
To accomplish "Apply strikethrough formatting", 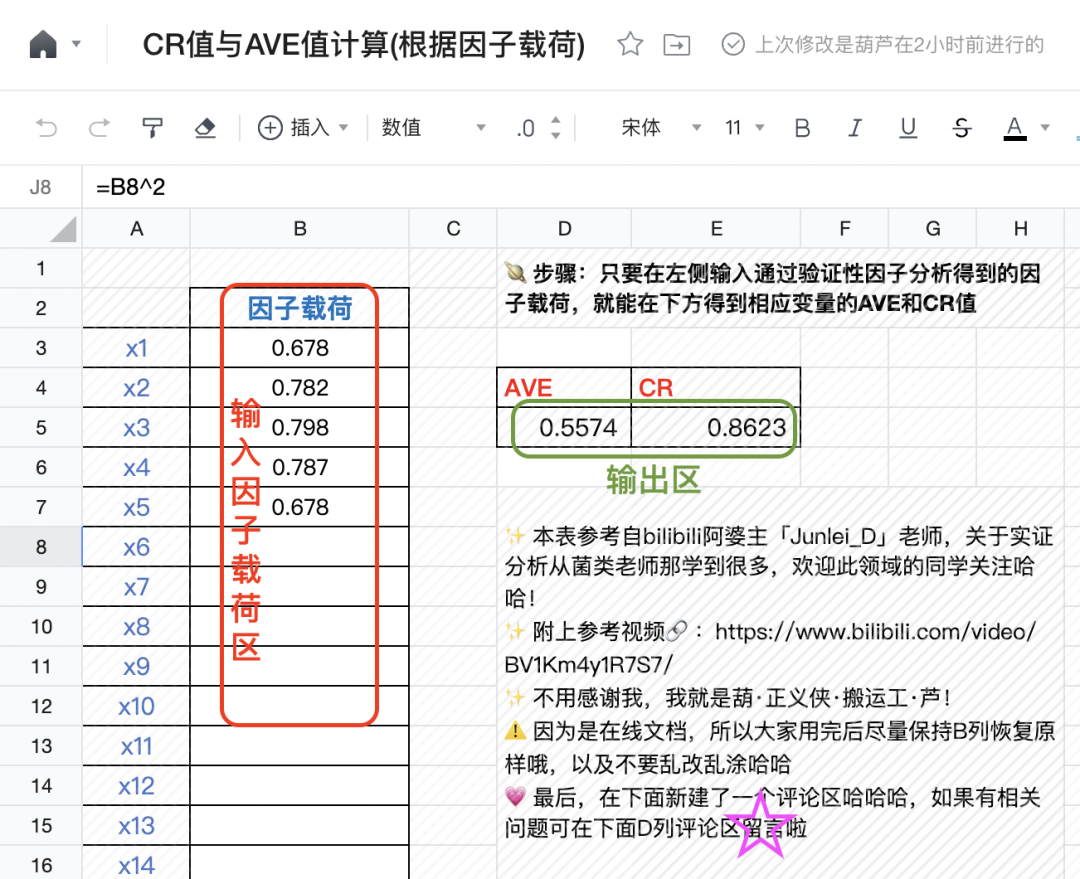I will (x=960, y=128).
